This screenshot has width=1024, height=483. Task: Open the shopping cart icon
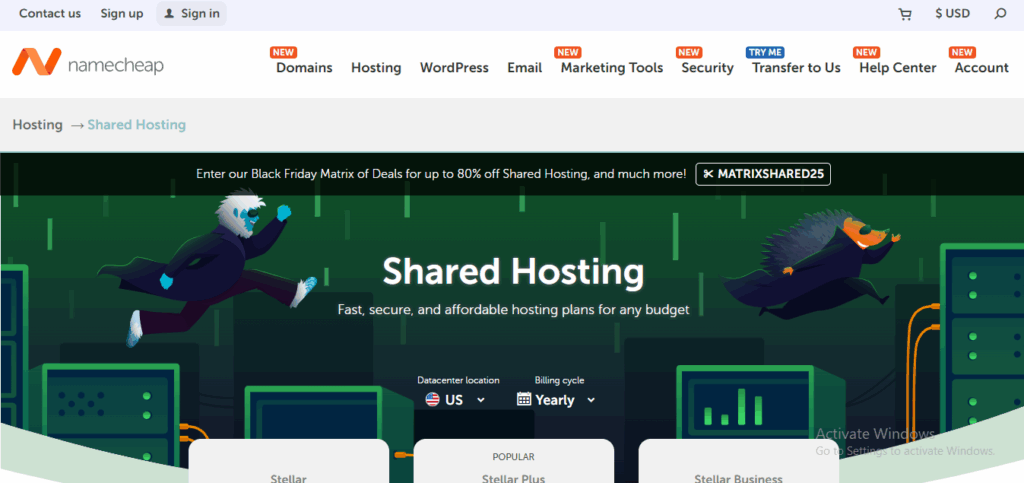(904, 14)
